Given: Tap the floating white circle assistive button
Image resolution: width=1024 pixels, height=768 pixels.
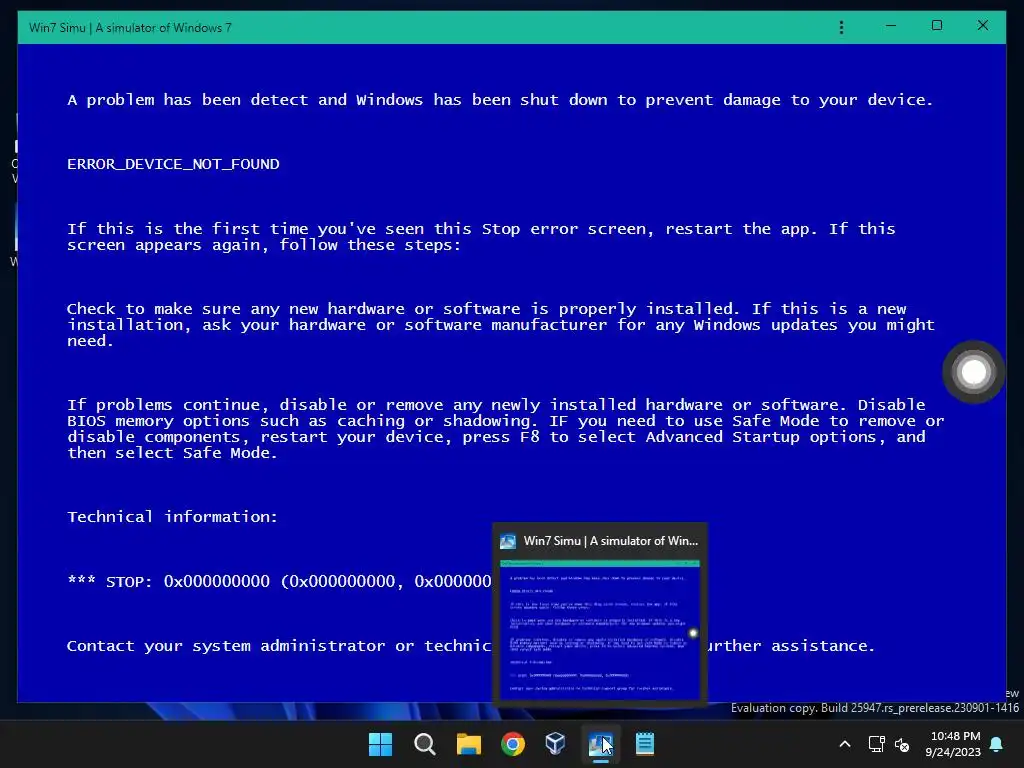Looking at the screenshot, I should (973, 372).
